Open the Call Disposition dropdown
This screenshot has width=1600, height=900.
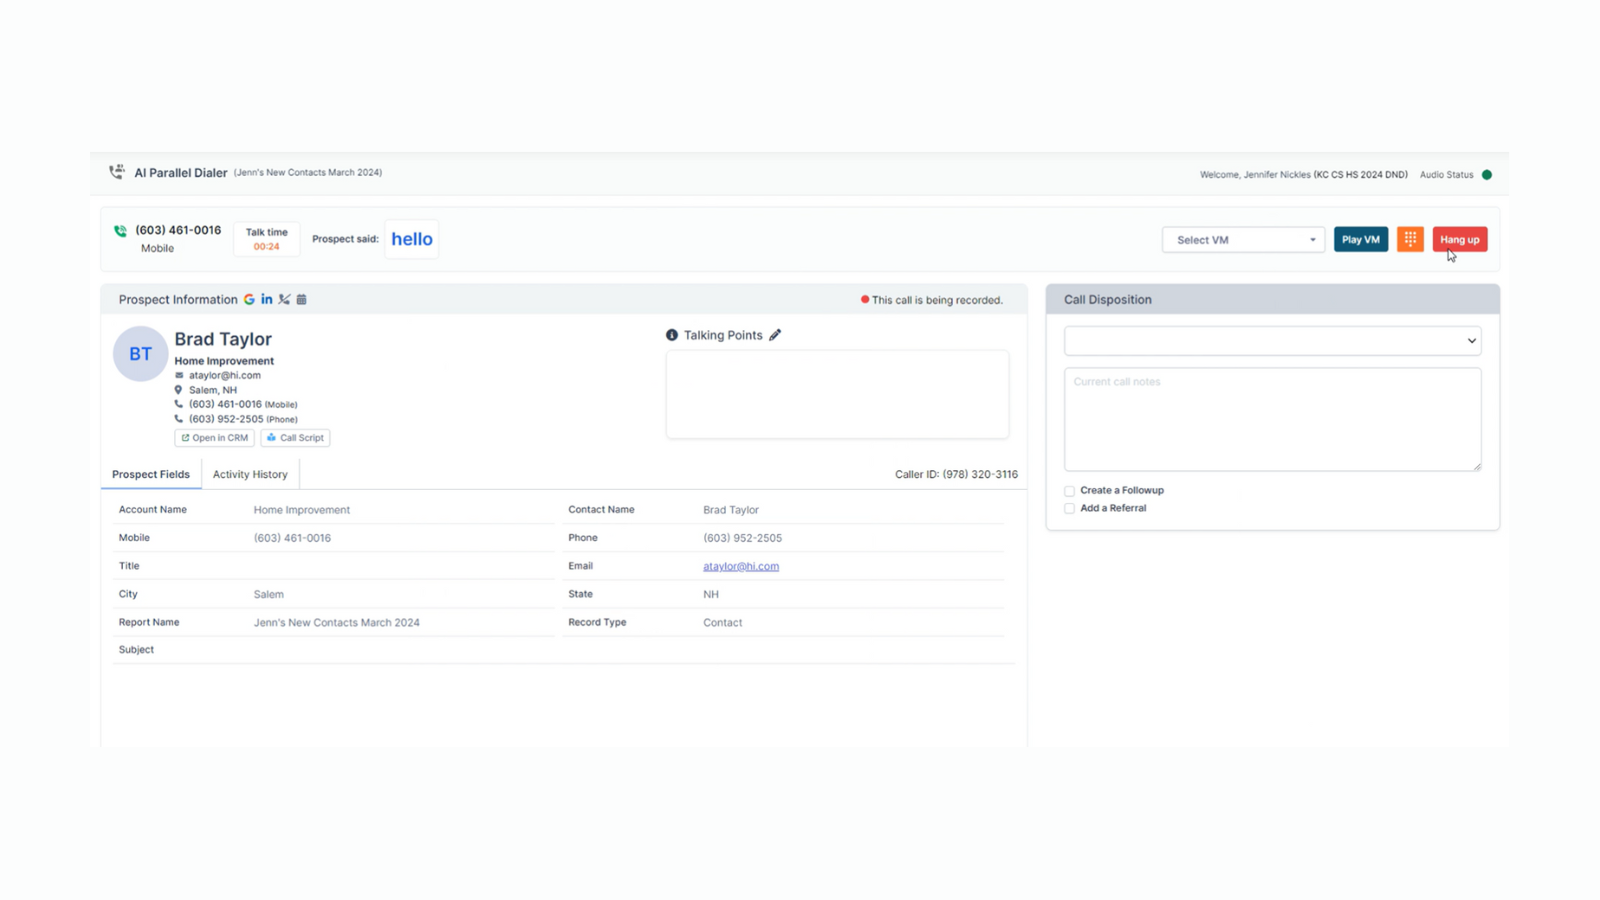pos(1272,341)
